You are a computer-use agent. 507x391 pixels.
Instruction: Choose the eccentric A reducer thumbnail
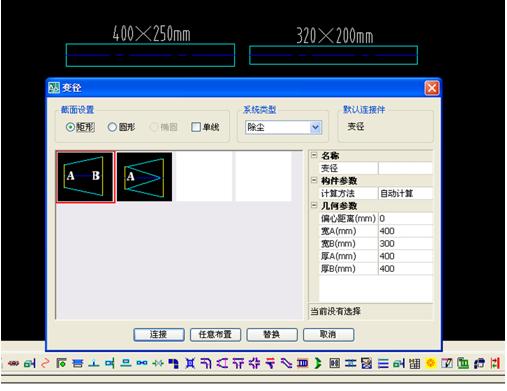pos(144,177)
